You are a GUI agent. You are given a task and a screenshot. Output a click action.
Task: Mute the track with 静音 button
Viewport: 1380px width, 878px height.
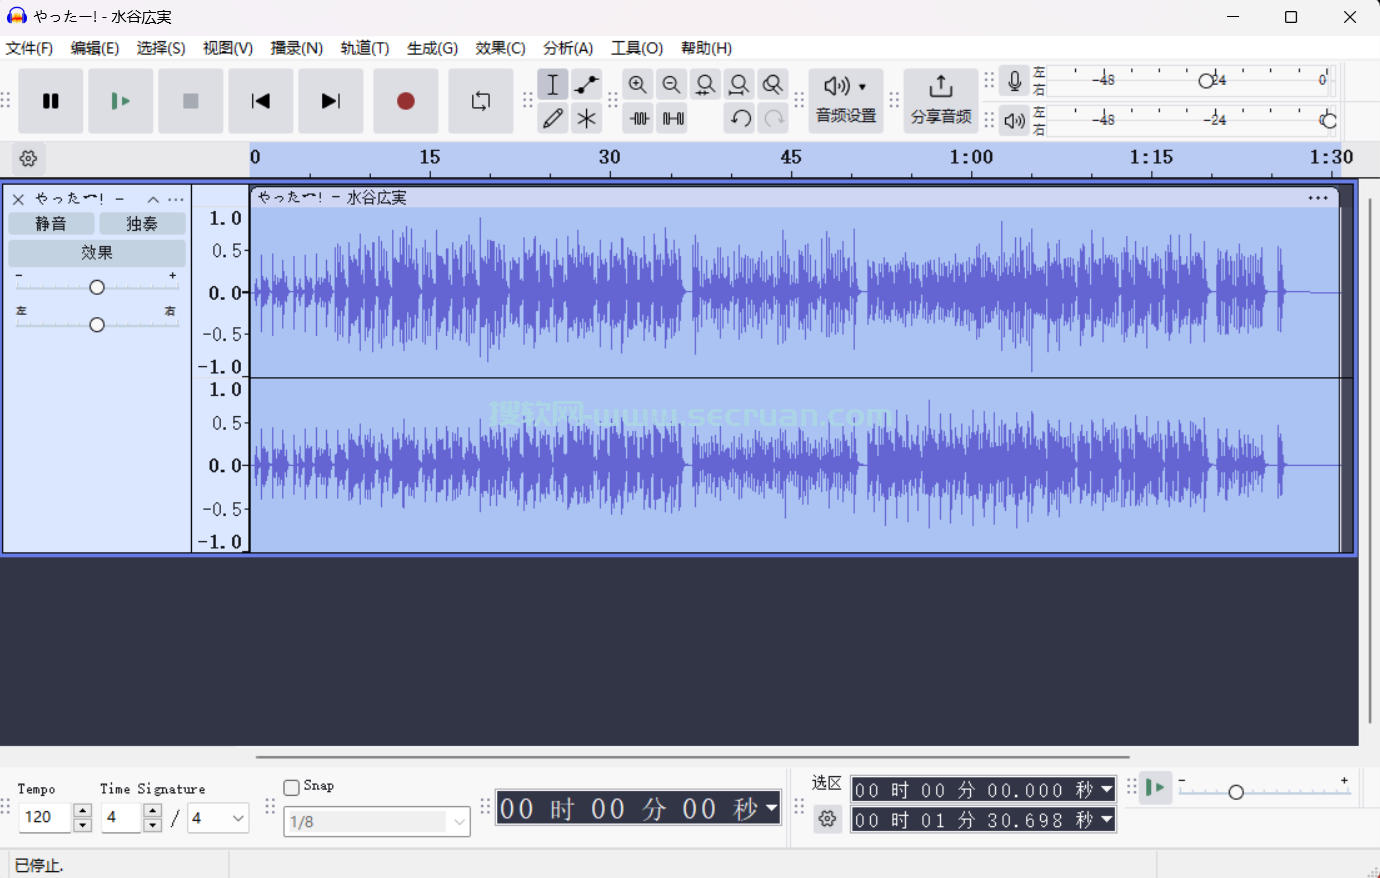point(51,224)
